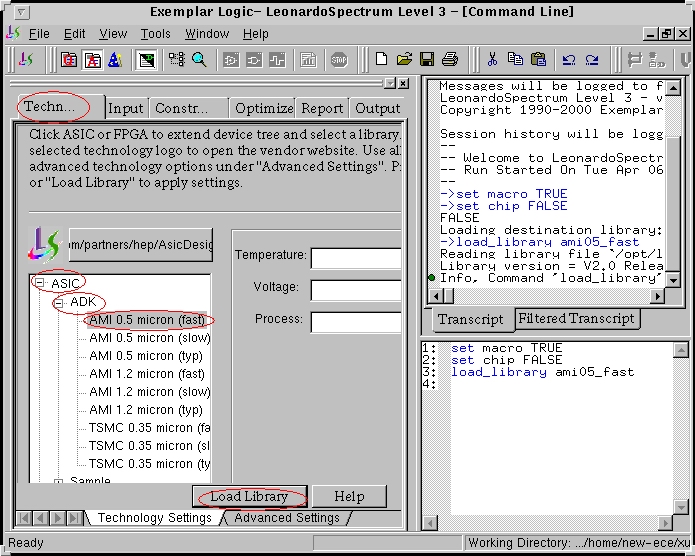Click the small dropdown arrow beside panel X
Viewport: 695px width, 556px height.
click(x=390, y=83)
